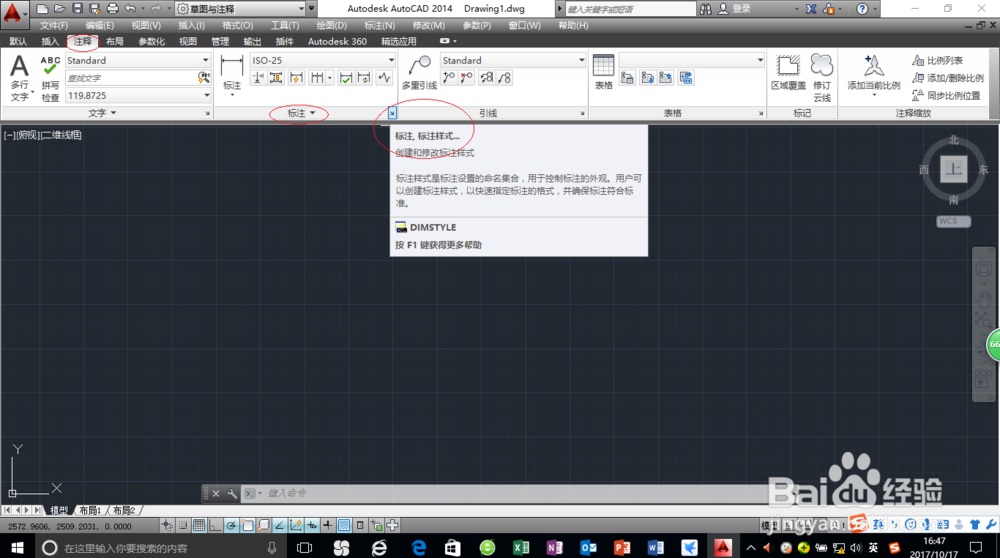Switch to the 布局1 layout tab

click(90, 510)
